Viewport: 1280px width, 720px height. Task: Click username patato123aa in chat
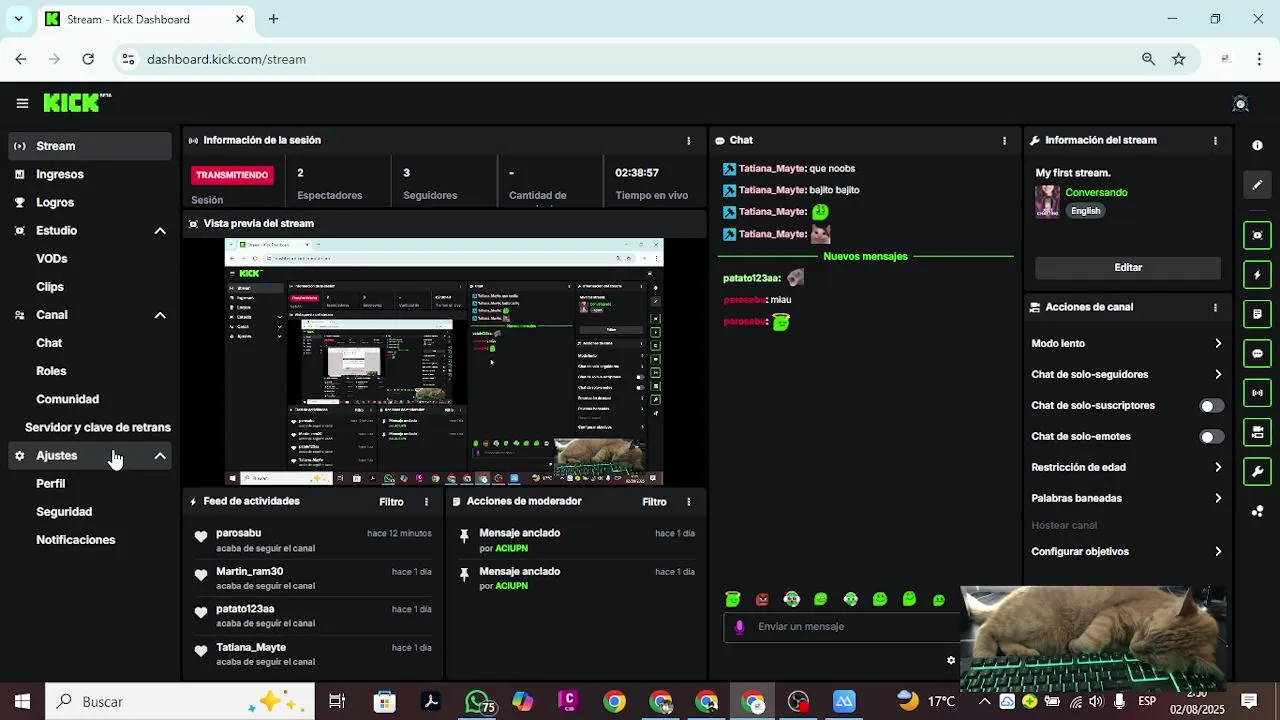click(751, 278)
